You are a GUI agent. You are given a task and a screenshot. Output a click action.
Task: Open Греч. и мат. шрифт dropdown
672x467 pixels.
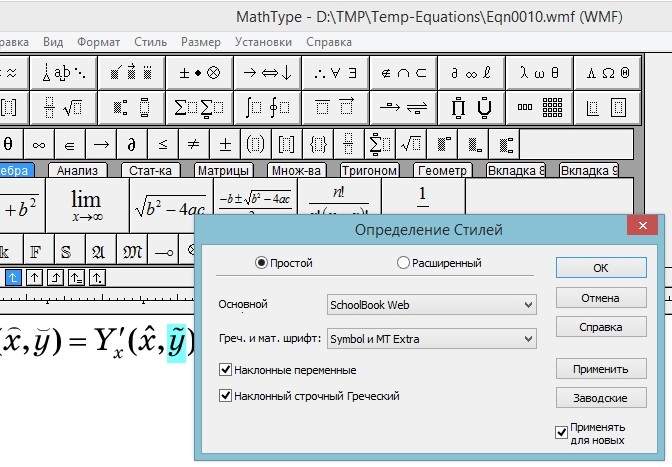(x=432, y=339)
